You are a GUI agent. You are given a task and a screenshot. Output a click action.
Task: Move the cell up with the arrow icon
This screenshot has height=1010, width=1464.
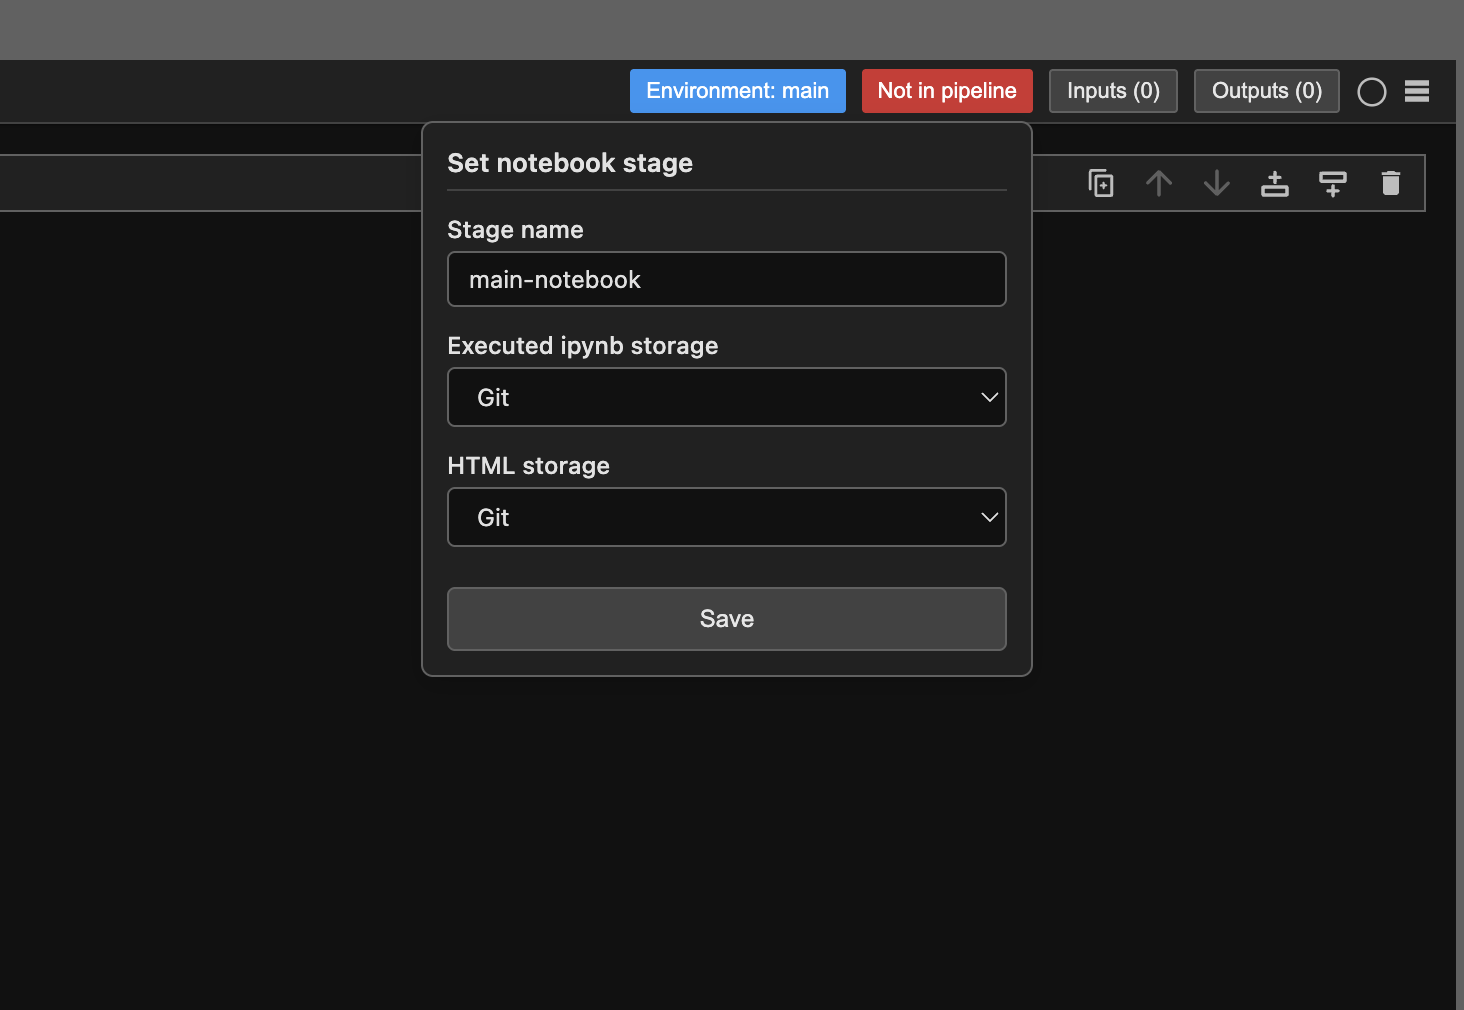[1159, 184]
